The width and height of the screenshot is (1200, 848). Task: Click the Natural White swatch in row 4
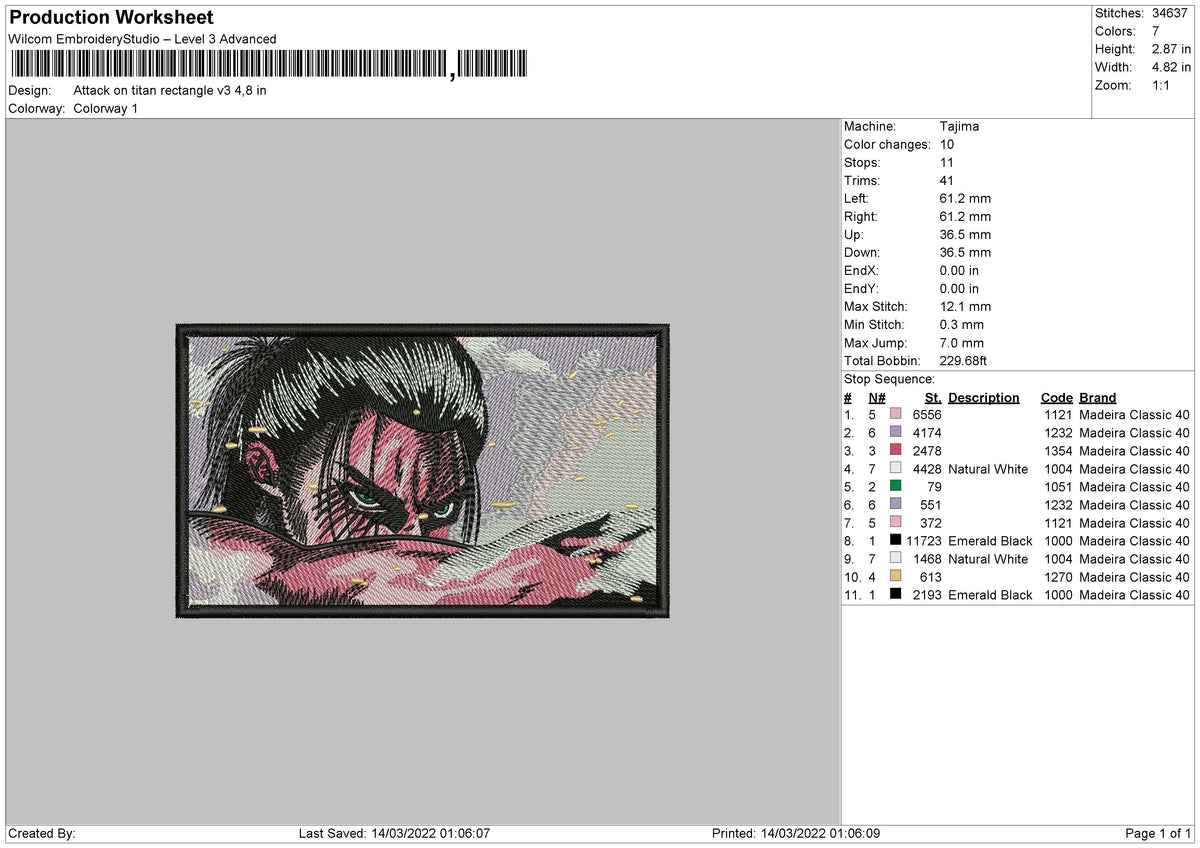pos(896,469)
